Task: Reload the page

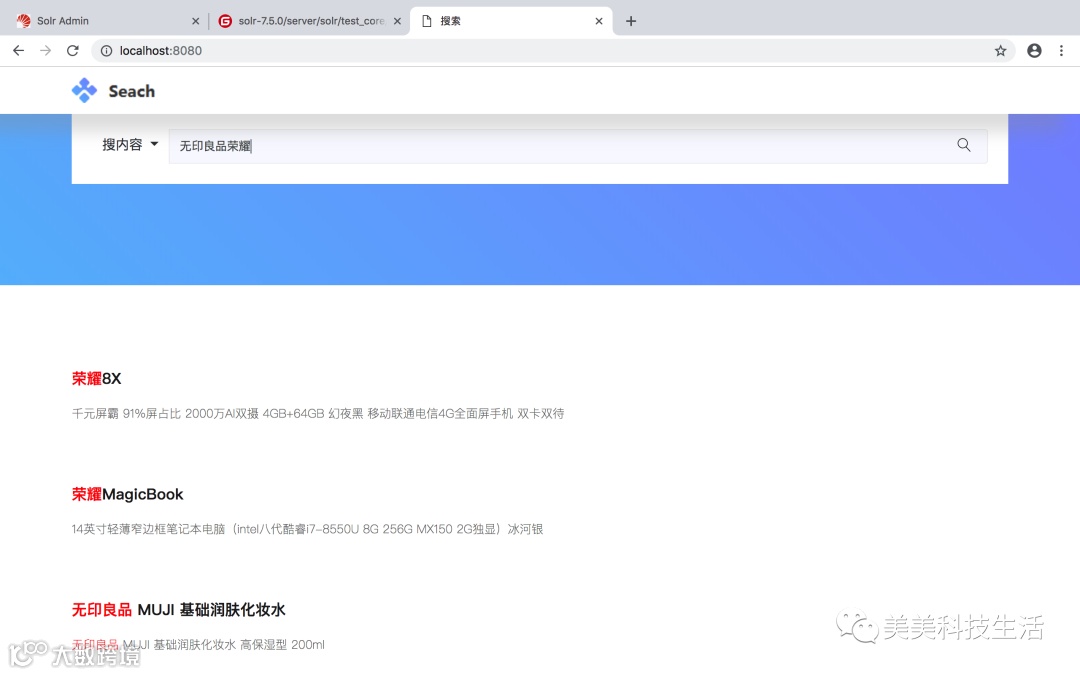Action: [x=72, y=50]
